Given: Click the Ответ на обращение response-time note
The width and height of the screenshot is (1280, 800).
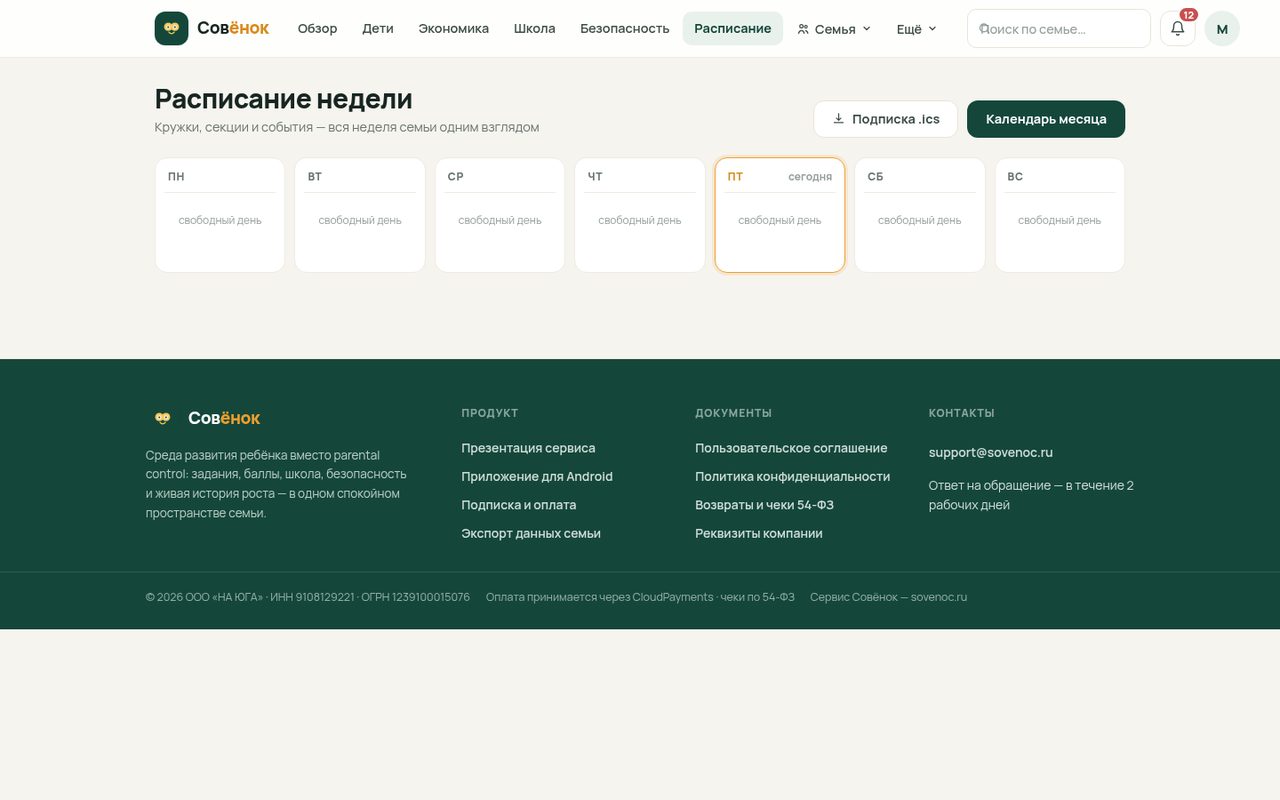Looking at the screenshot, I should point(1031,495).
